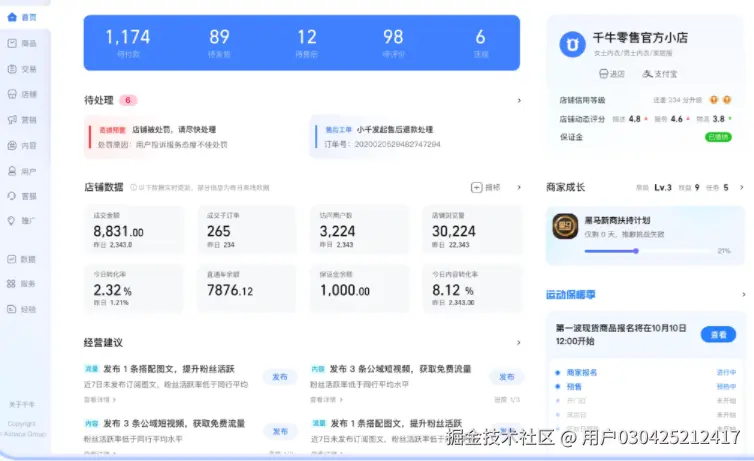Image resolution: width=754 pixels, height=461 pixels.
Task: Click the 运动保暖季 campaign title
Action: pos(570,294)
